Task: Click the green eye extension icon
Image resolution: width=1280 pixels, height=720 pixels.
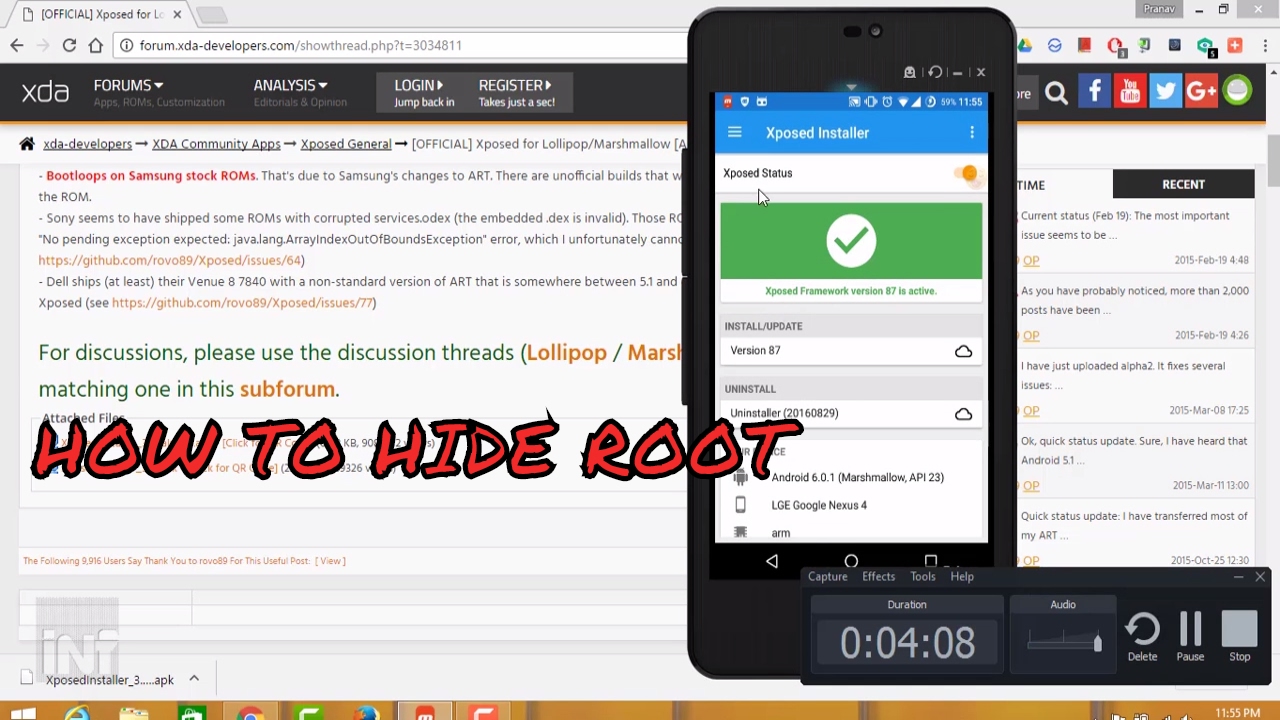Action: [x=1206, y=46]
